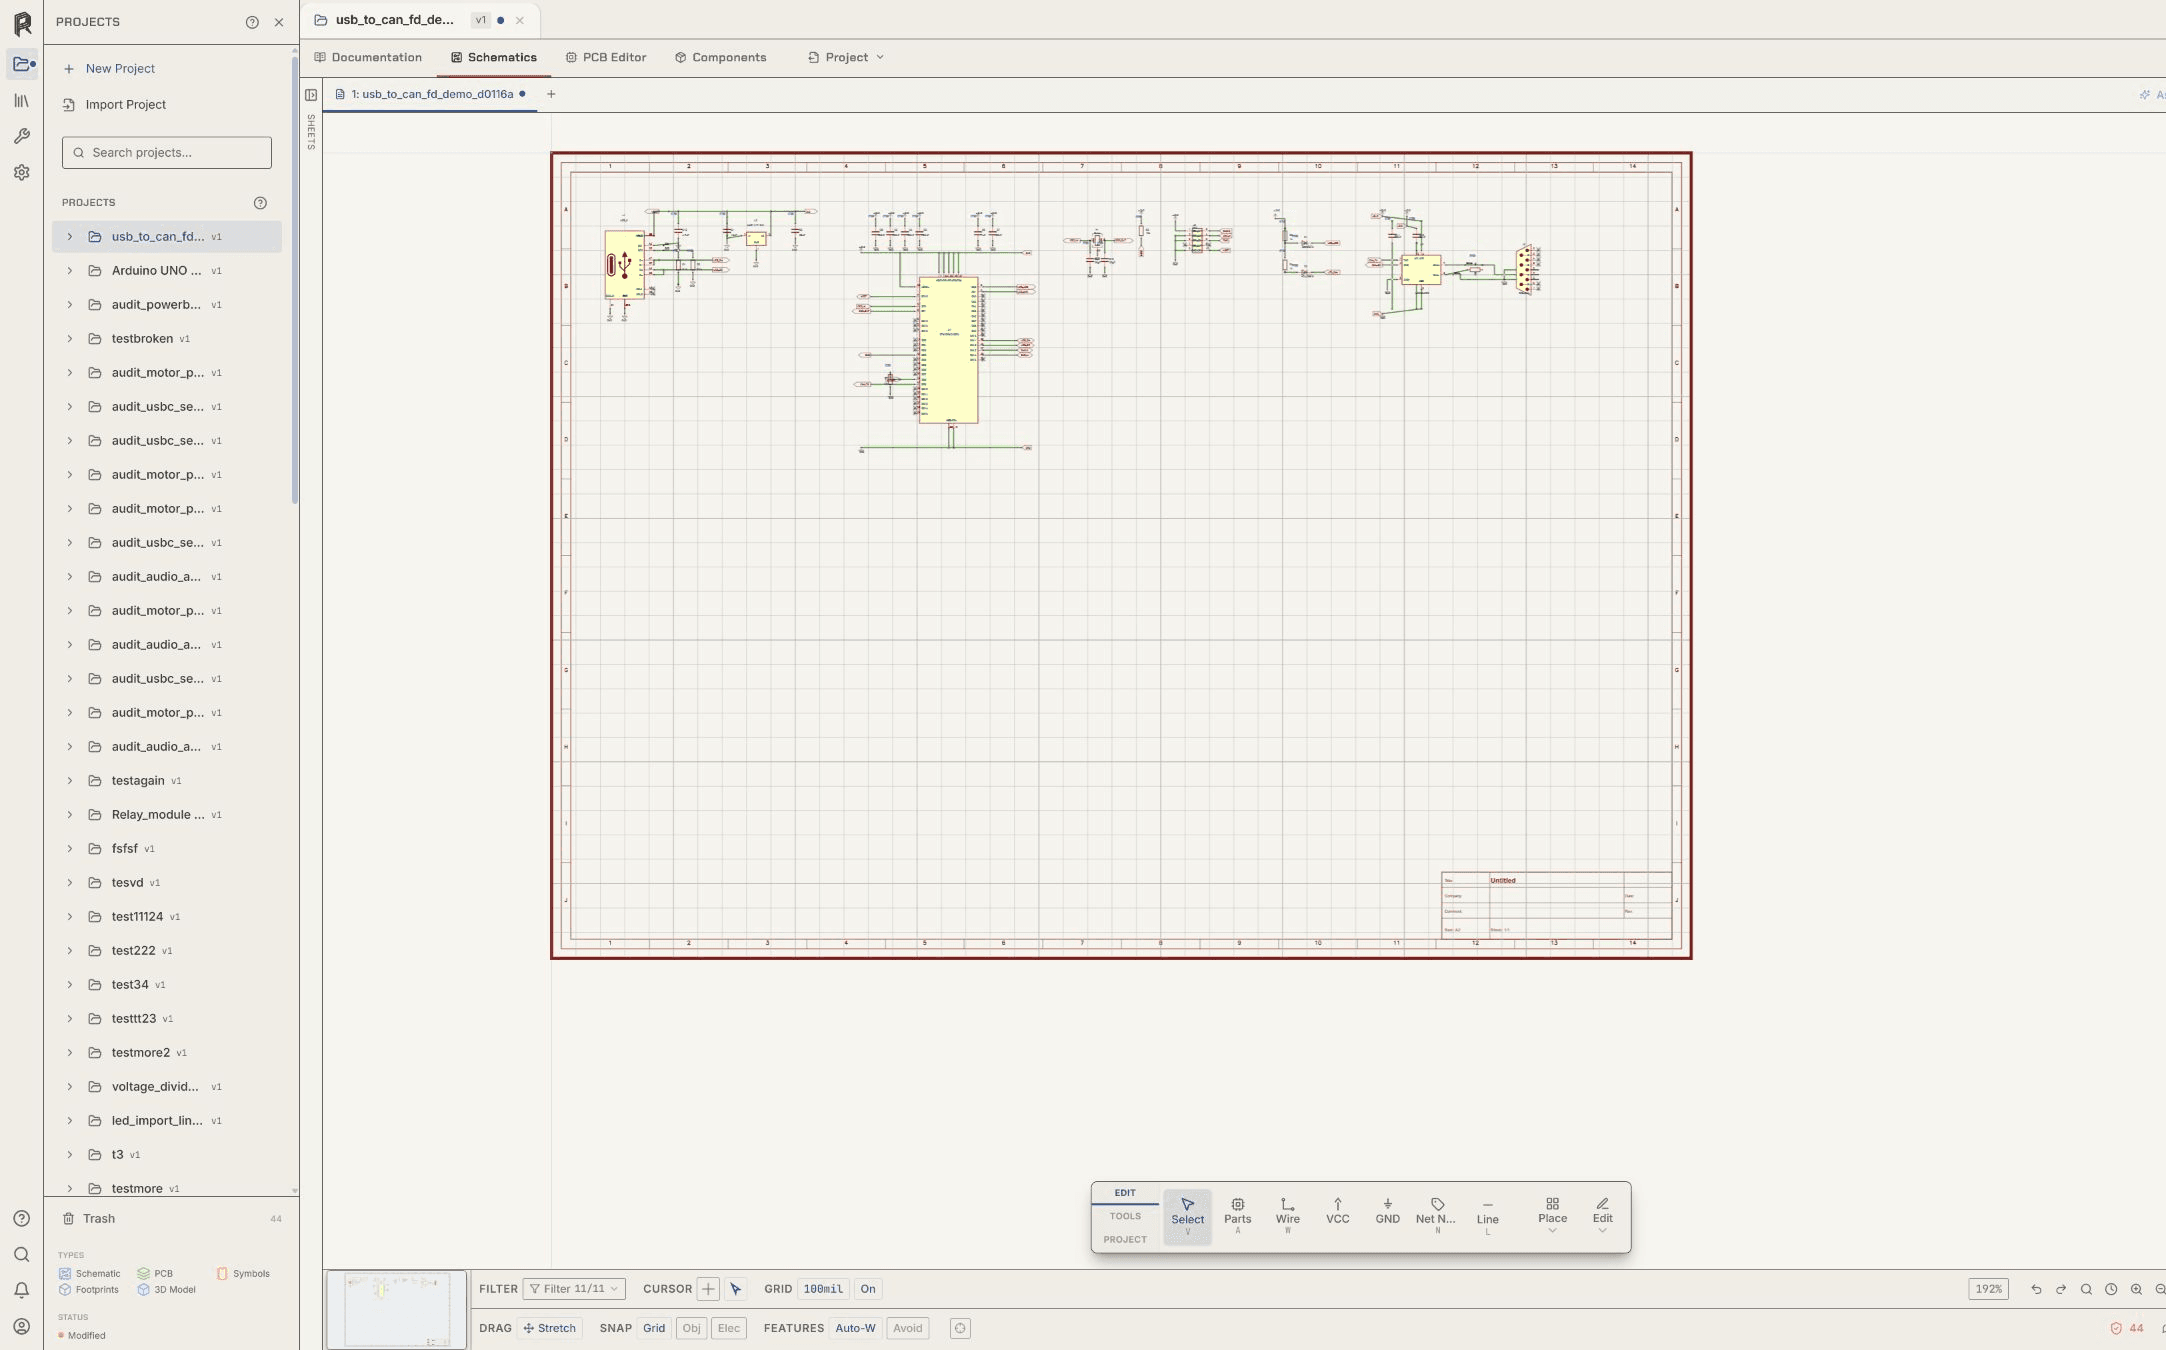Switch to PCB Editor tab

tap(606, 57)
